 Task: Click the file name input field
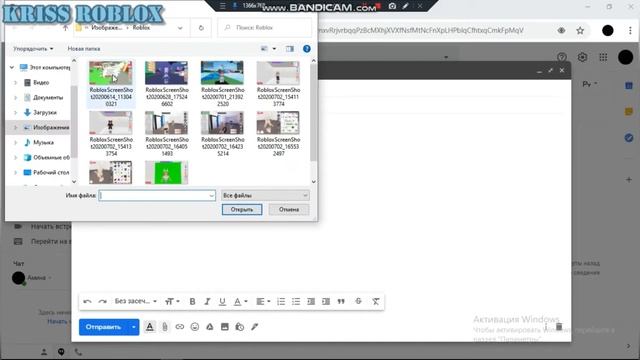157,196
